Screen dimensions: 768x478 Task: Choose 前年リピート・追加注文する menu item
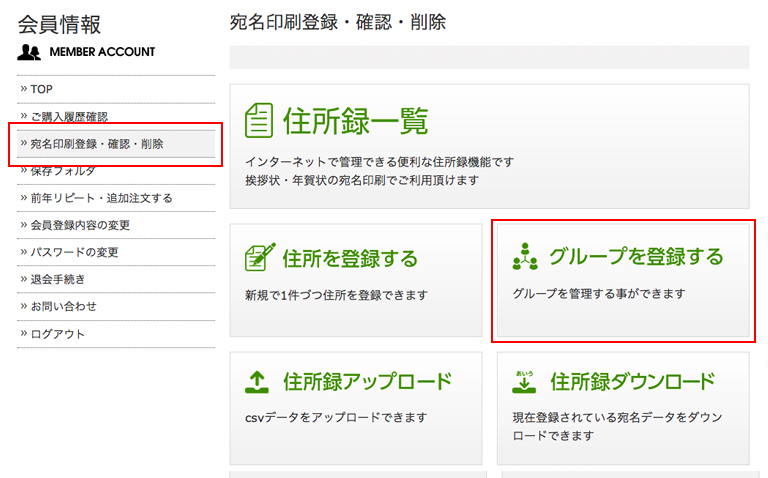point(101,198)
